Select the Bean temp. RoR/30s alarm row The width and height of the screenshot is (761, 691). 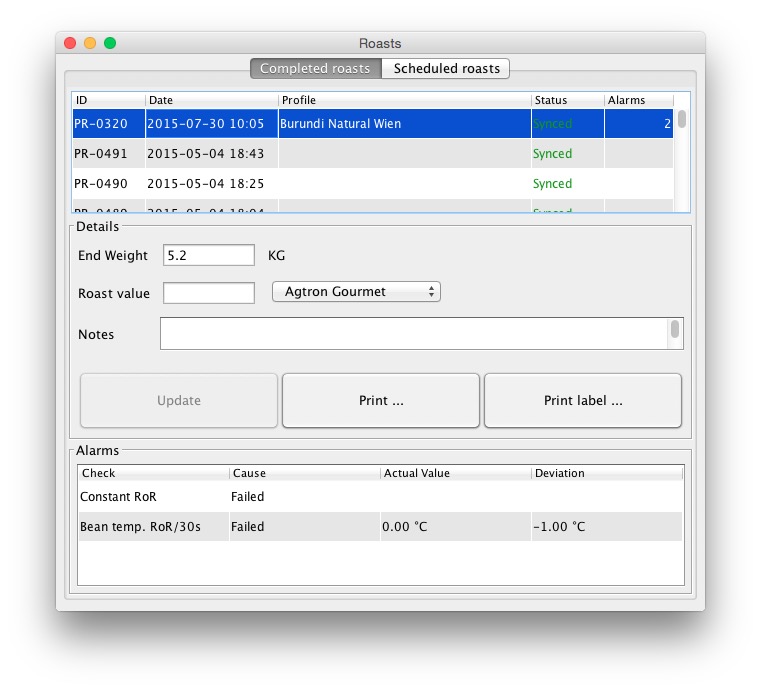(380, 526)
